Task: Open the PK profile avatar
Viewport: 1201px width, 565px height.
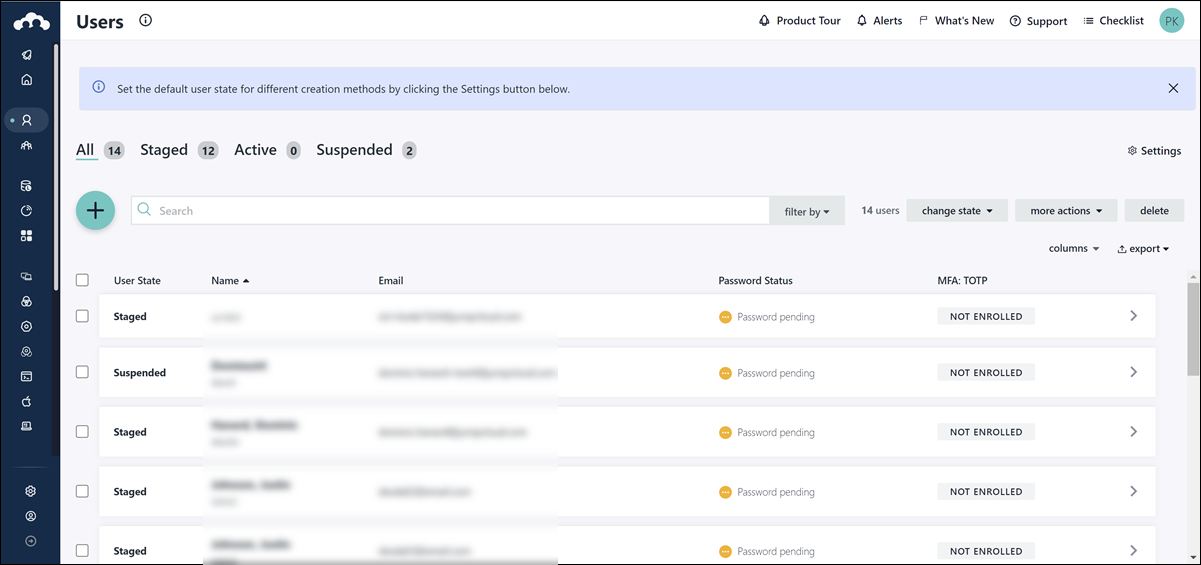Action: click(1171, 20)
